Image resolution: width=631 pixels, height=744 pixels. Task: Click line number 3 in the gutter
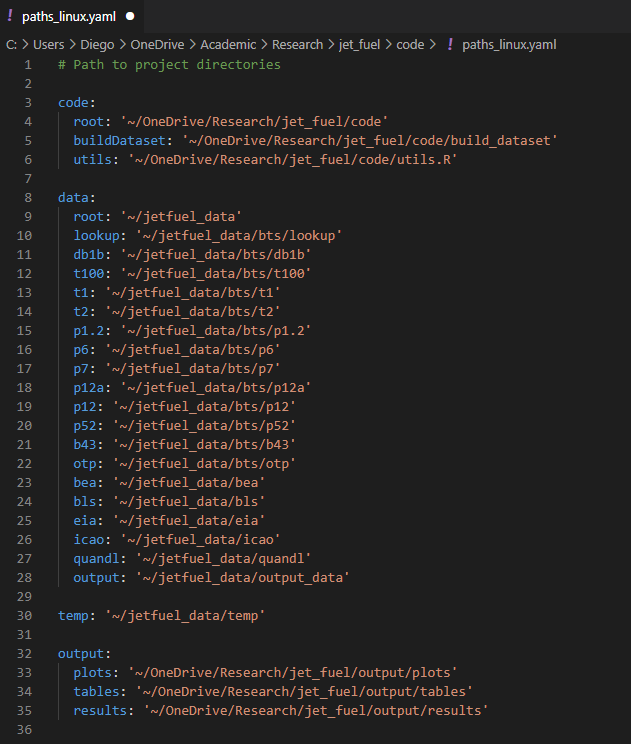pyautogui.click(x=28, y=102)
